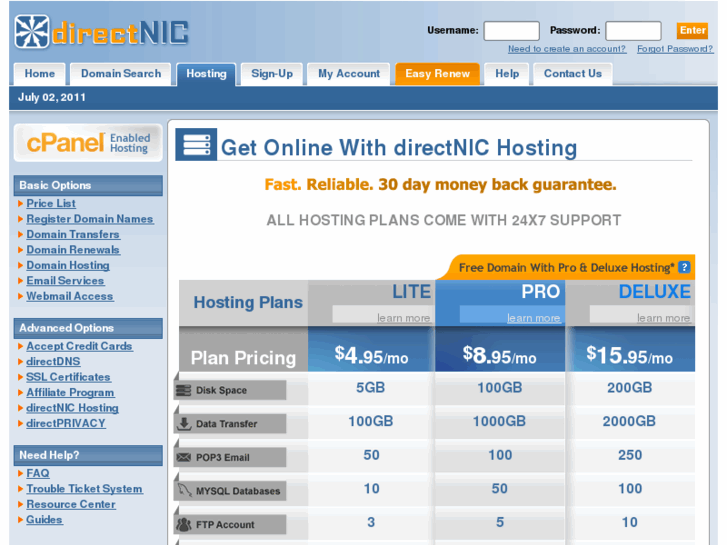727x545 pixels.
Task: Go to the Sign-Up tab
Action: [x=272, y=74]
